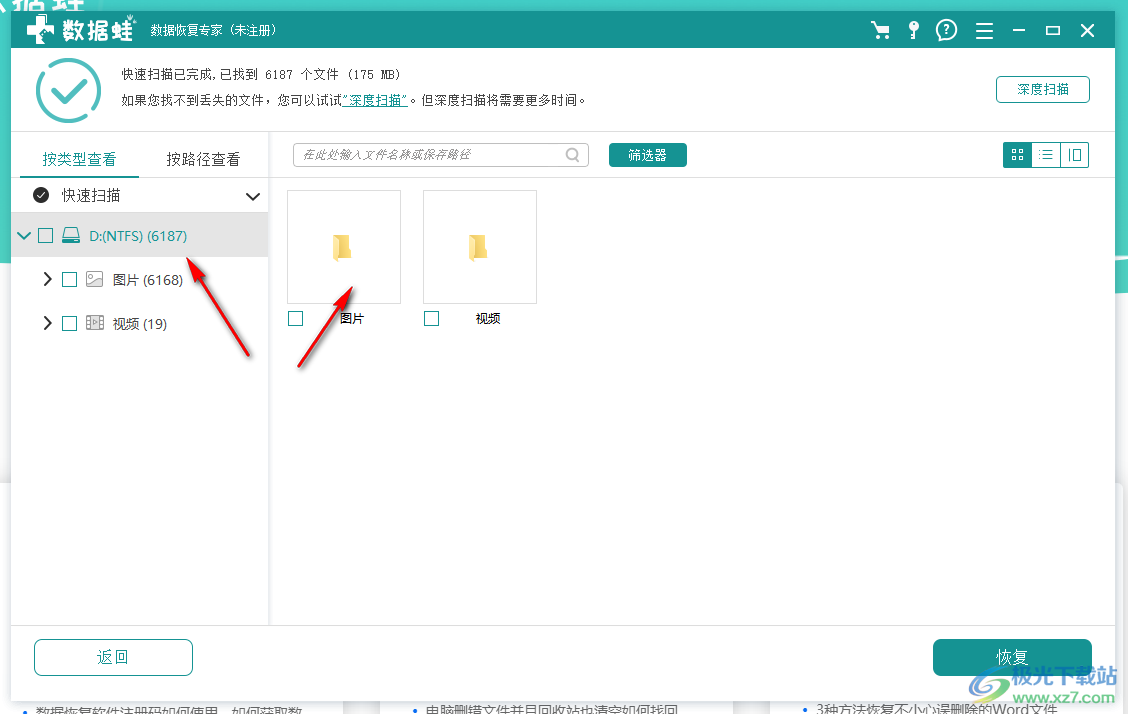
Task: Click the 深度扫描 button
Action: [1042, 89]
